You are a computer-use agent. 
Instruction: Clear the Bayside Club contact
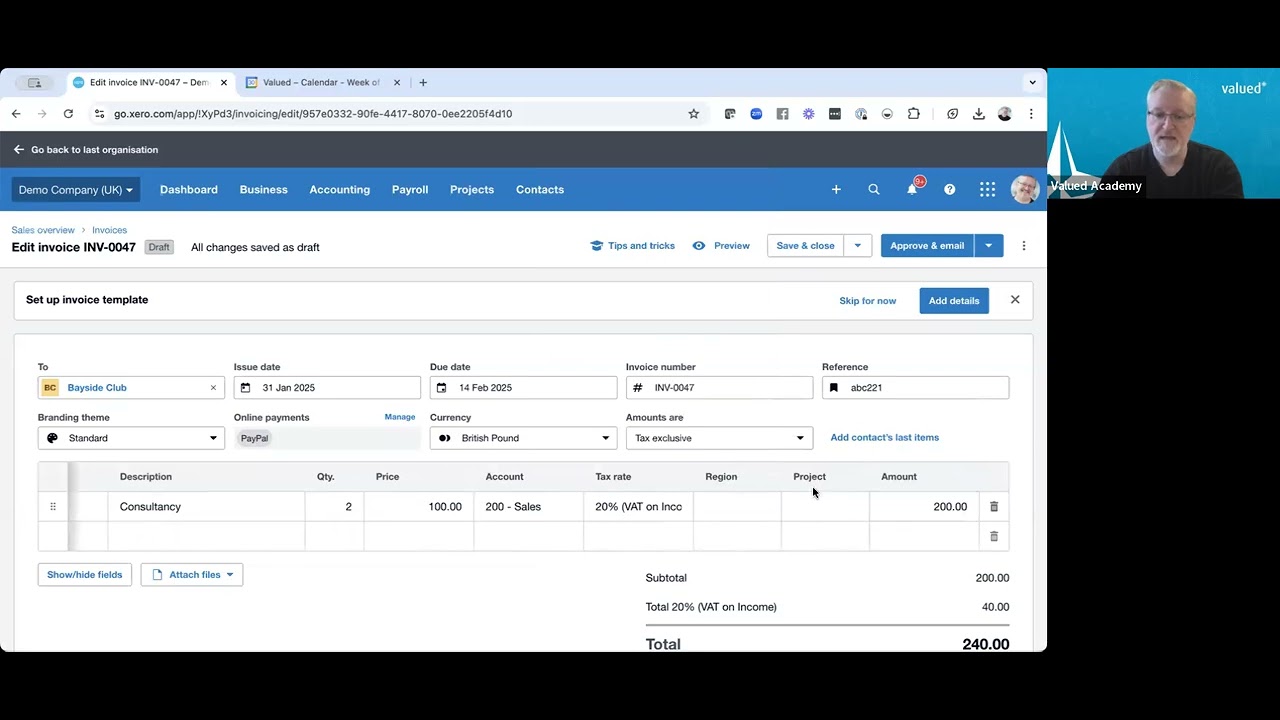[x=213, y=388]
